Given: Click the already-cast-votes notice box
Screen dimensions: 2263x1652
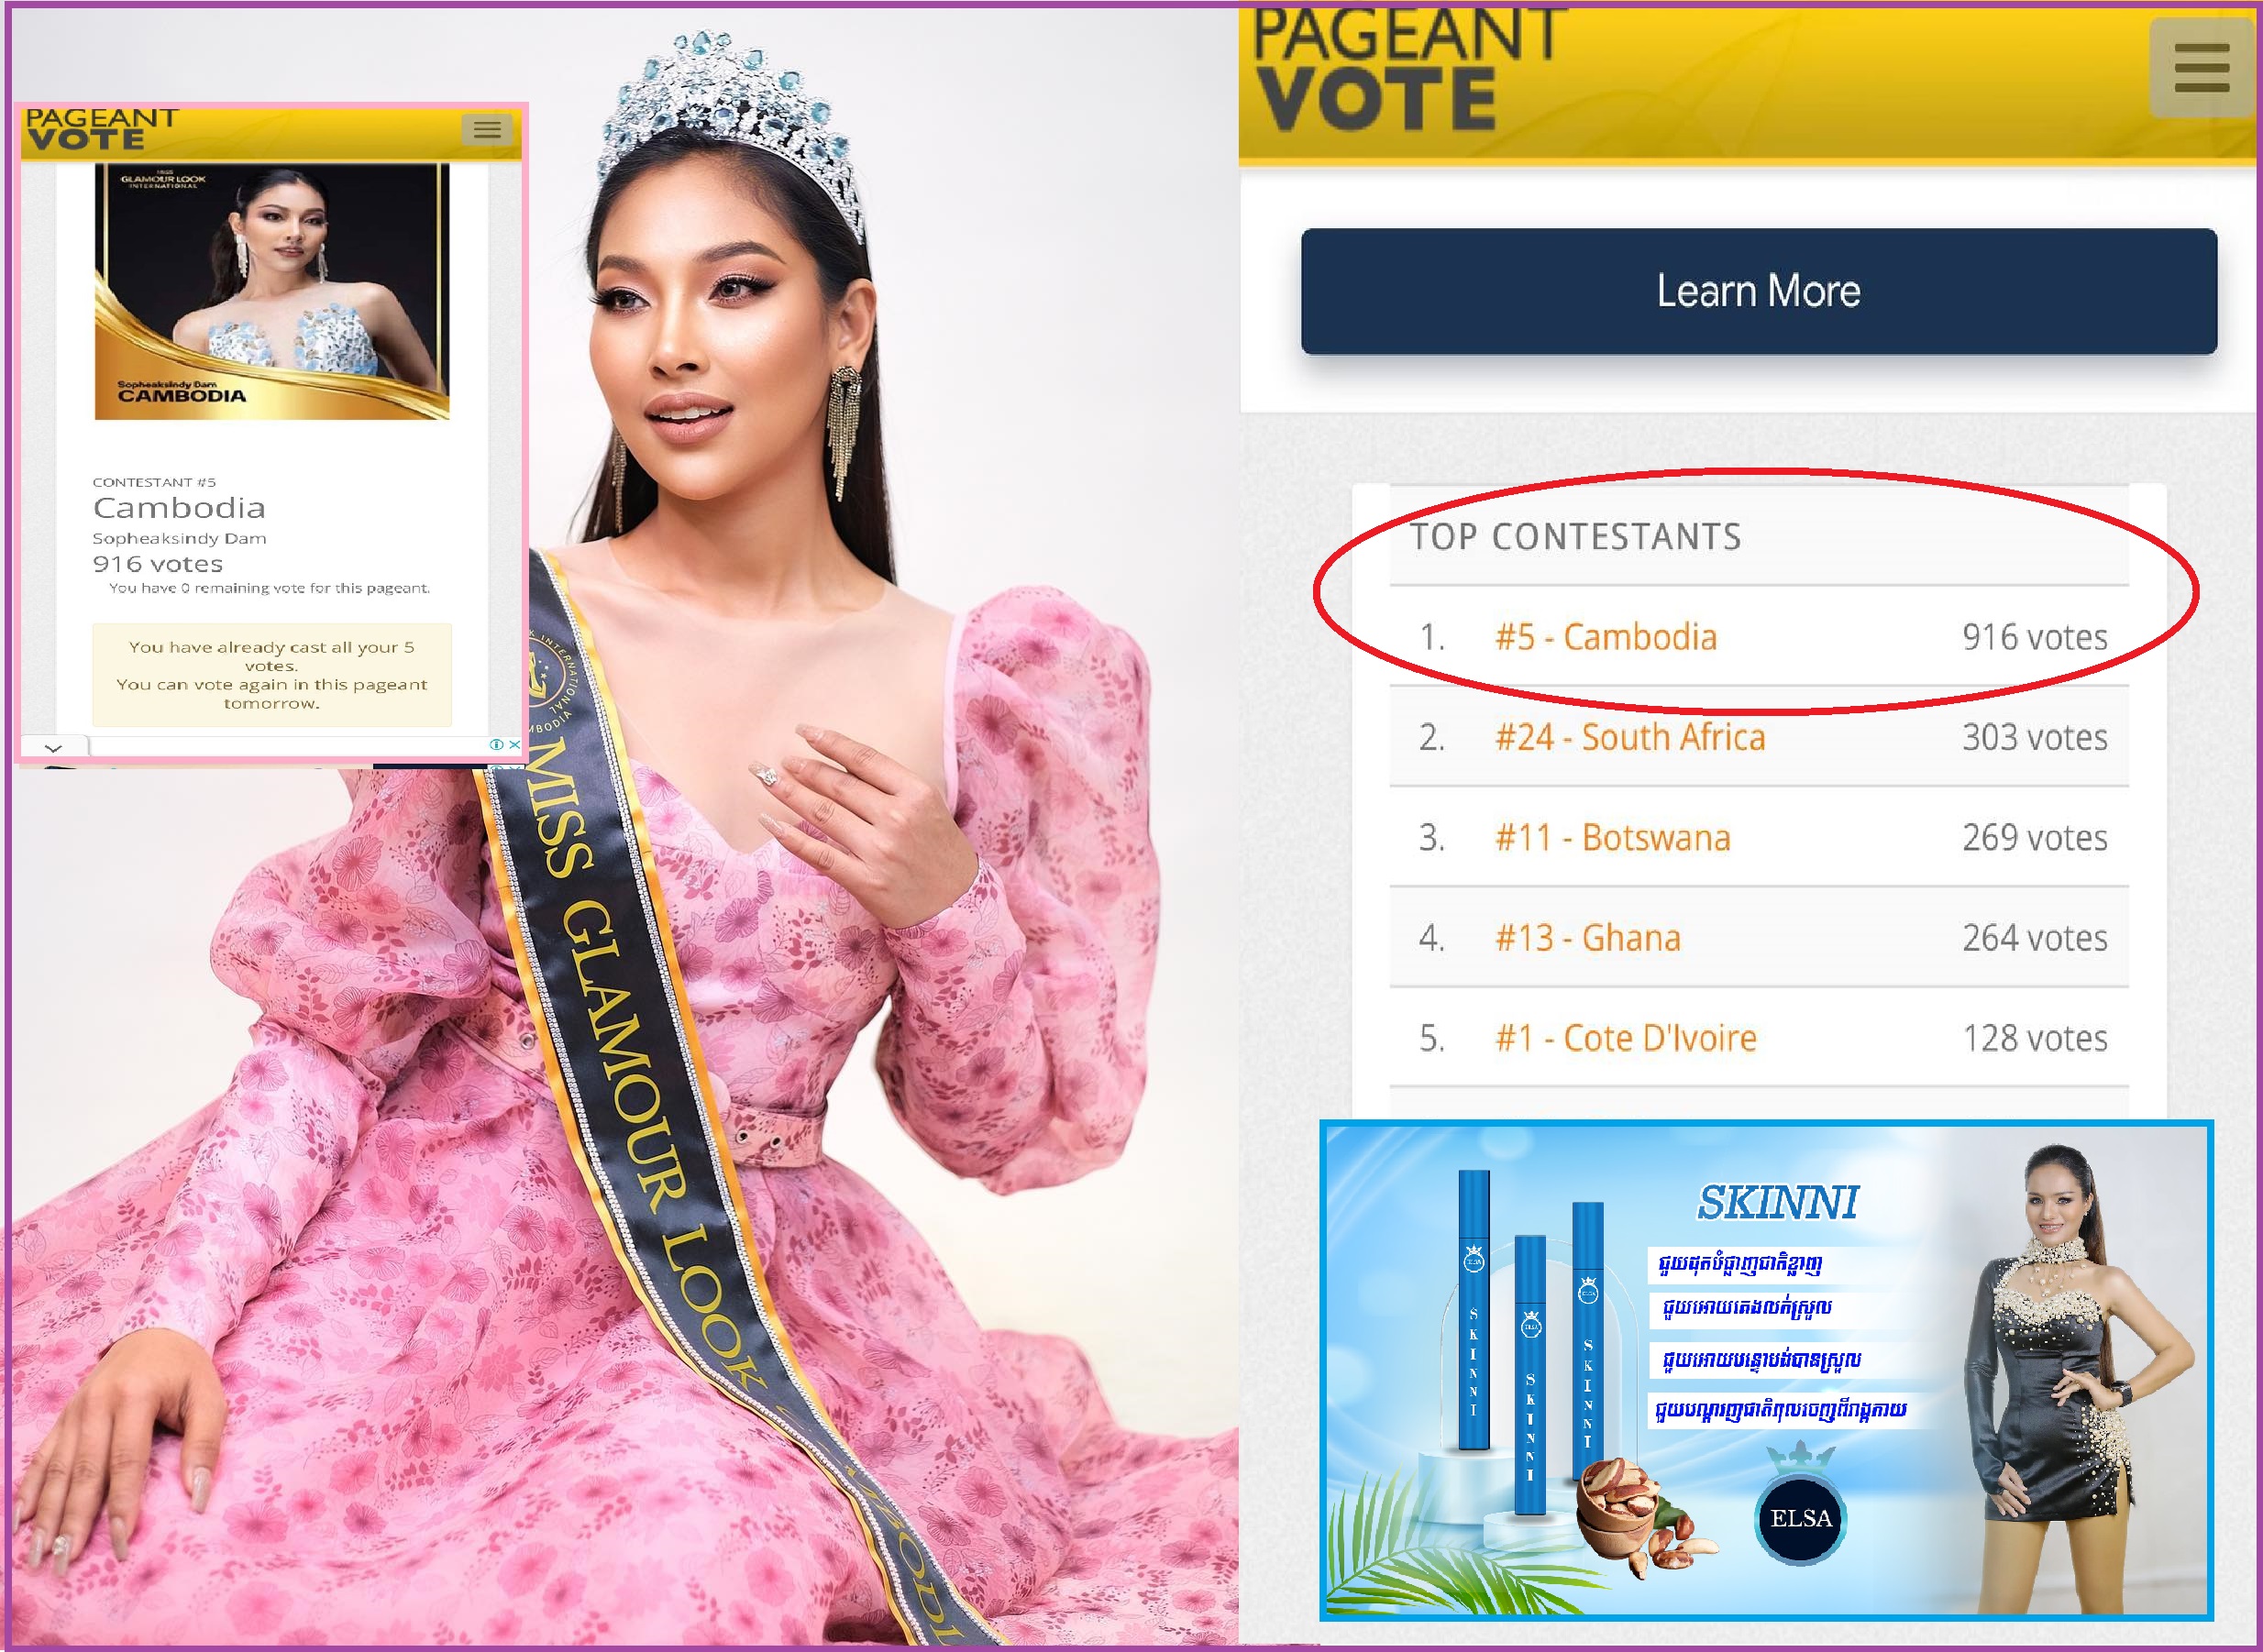Looking at the screenshot, I should pos(272,675).
